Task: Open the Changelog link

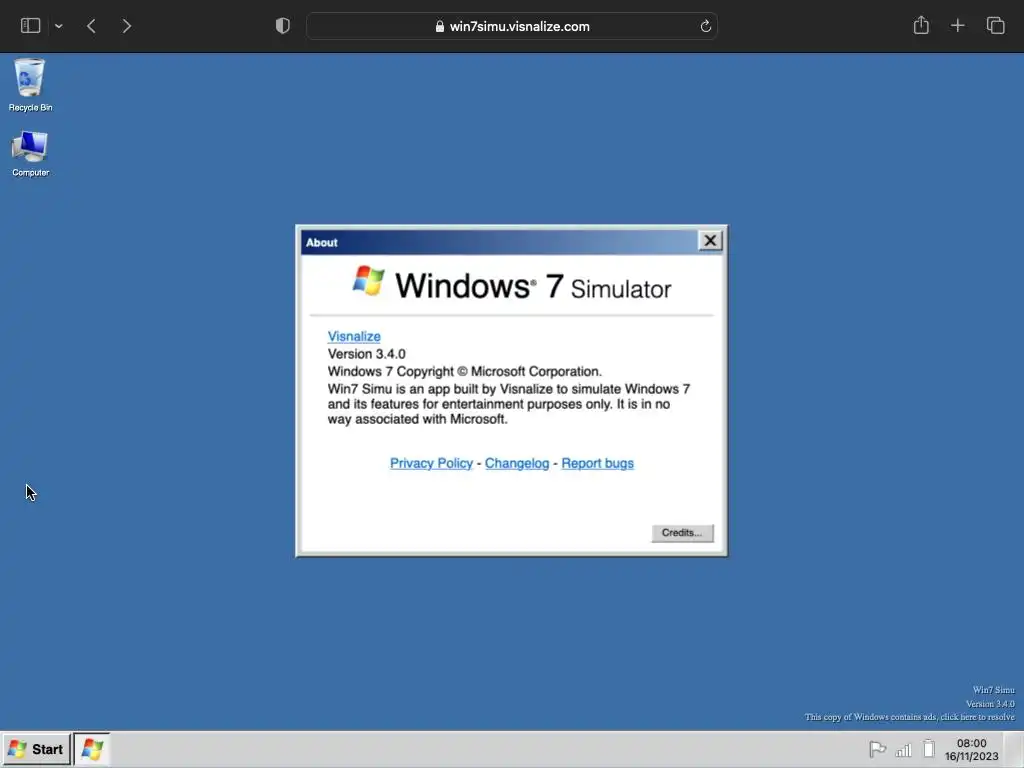Action: coord(517,463)
